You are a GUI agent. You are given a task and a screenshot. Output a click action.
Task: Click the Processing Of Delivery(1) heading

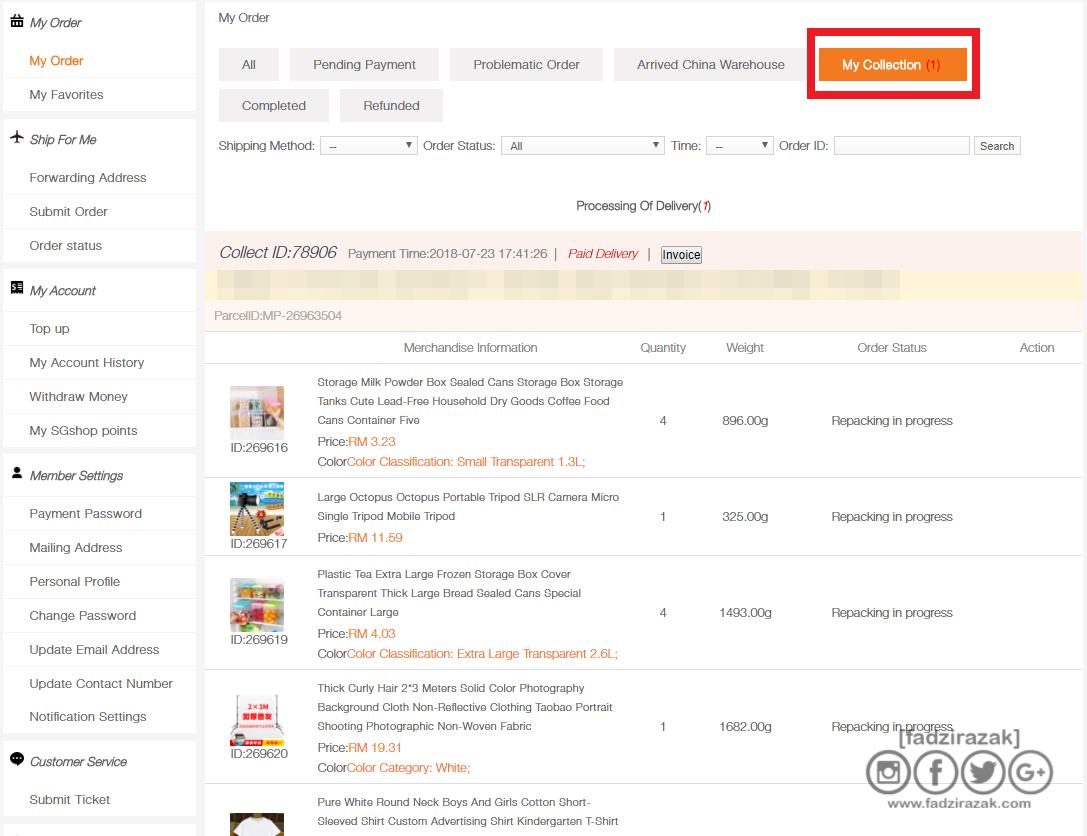pos(643,206)
